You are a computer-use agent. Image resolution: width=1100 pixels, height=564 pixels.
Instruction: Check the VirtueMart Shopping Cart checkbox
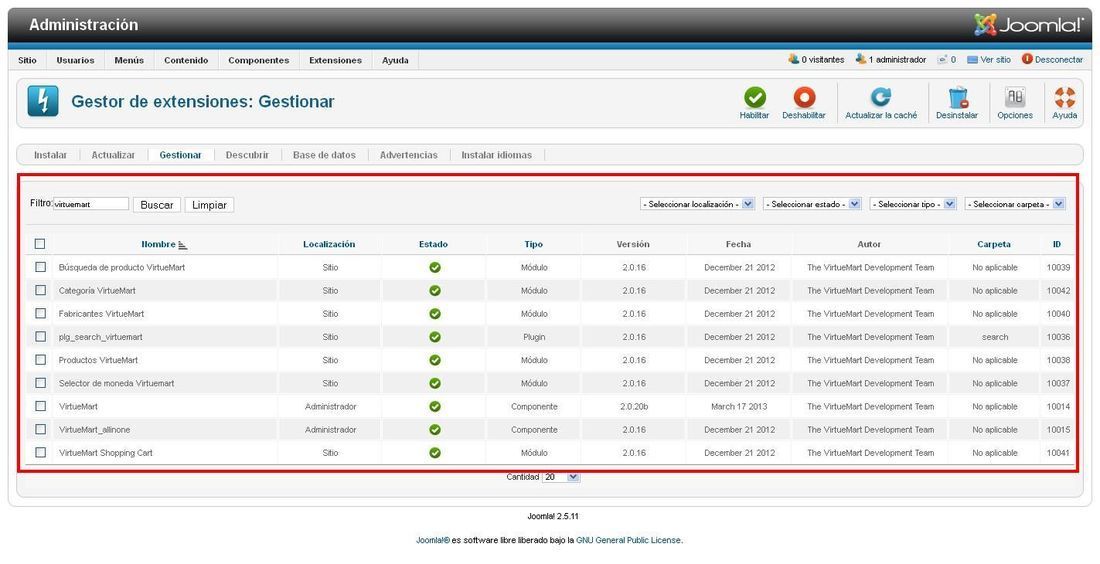point(41,452)
